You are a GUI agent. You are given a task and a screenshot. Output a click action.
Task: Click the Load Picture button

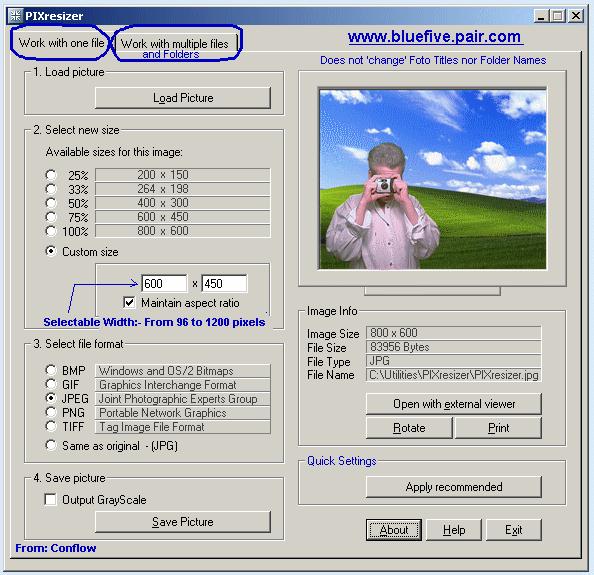[x=183, y=98]
